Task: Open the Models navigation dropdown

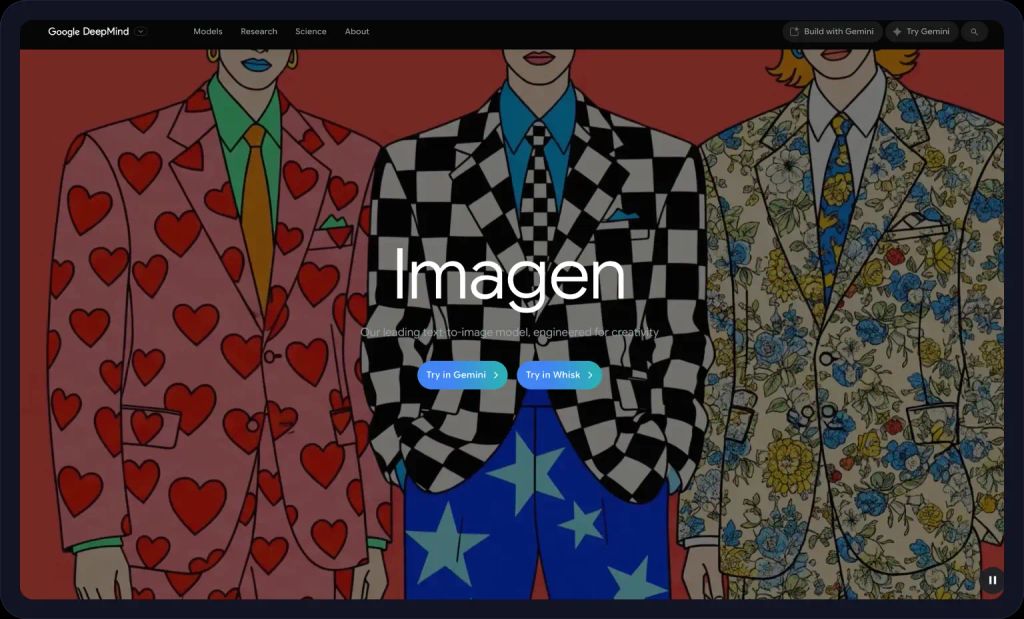Action: [207, 31]
